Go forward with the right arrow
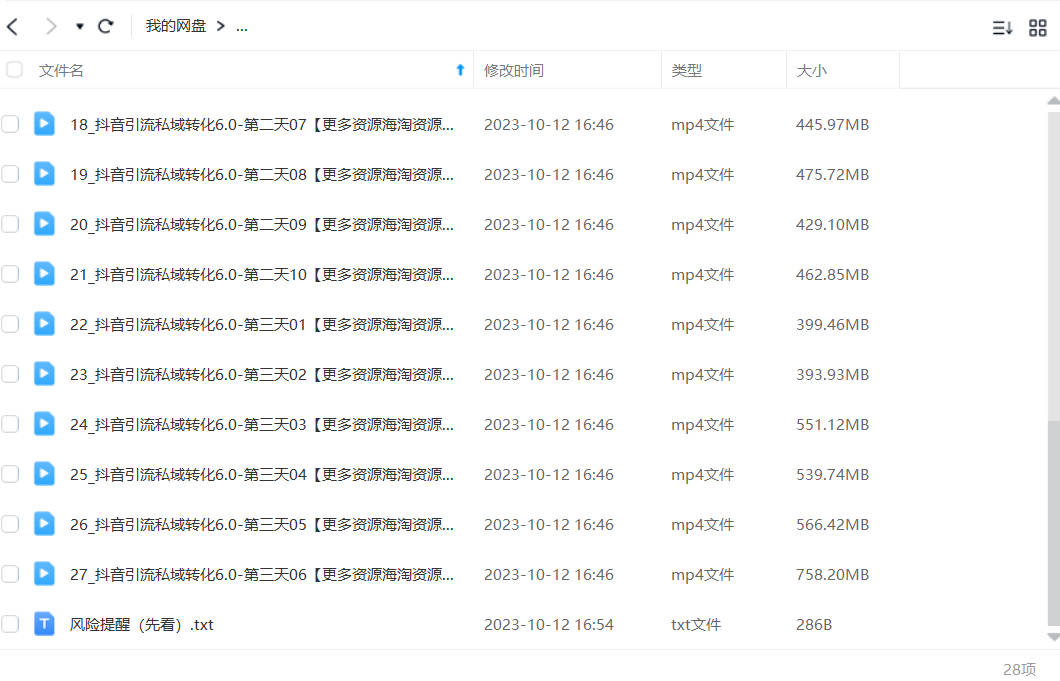This screenshot has width=1060, height=681. click(51, 26)
